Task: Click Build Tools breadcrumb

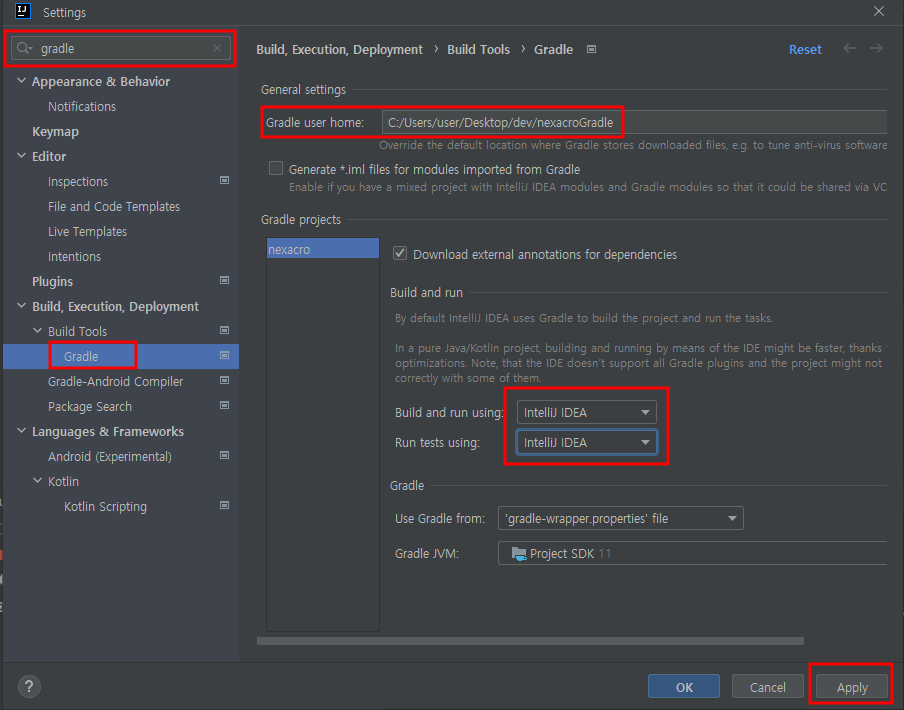Action: (479, 50)
